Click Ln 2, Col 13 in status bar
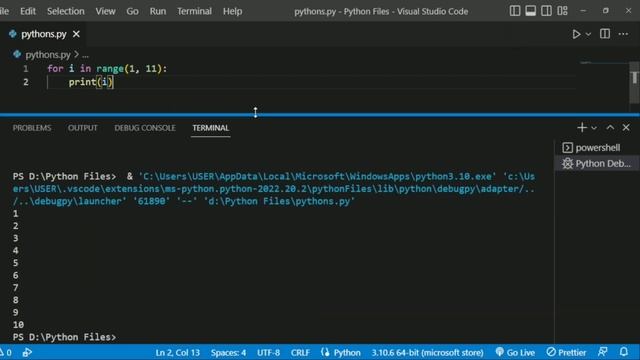This screenshot has width=640, height=360. coord(178,352)
